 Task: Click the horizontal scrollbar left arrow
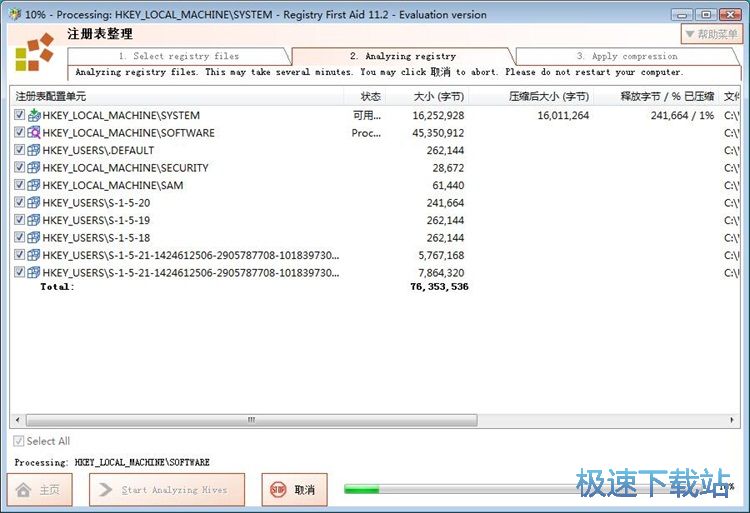point(18,420)
